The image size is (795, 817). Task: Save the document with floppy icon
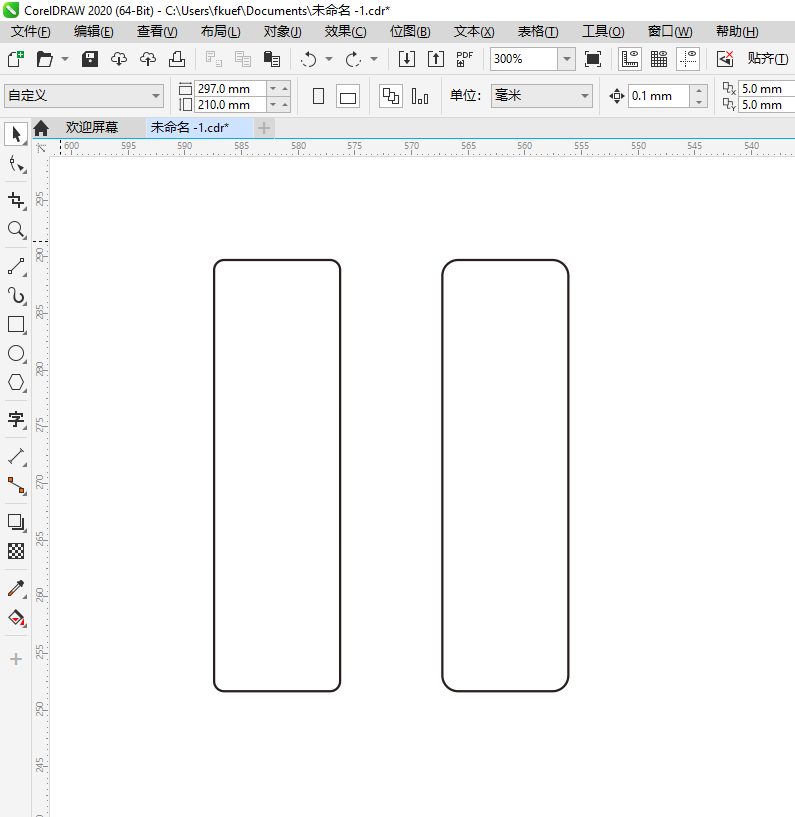(90, 59)
